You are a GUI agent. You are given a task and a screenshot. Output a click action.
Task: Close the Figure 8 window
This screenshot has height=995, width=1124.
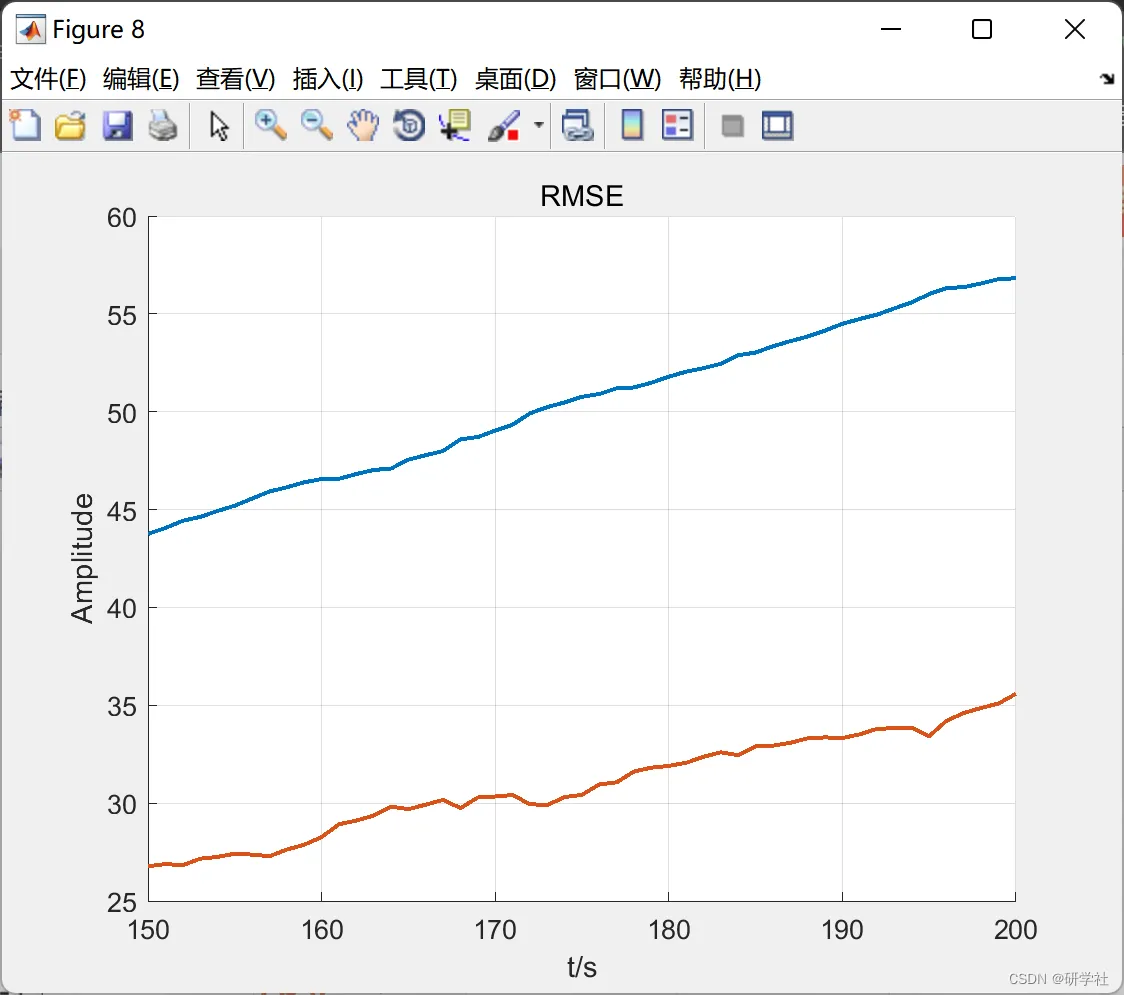[x=1075, y=29]
